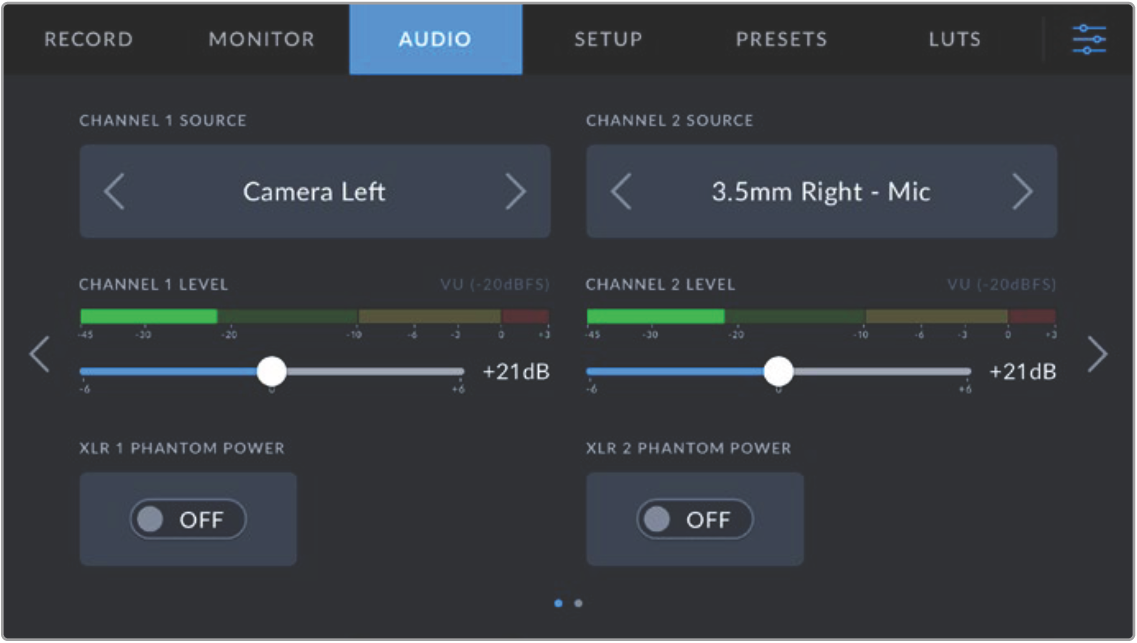Open the Setup tab

coord(608,40)
